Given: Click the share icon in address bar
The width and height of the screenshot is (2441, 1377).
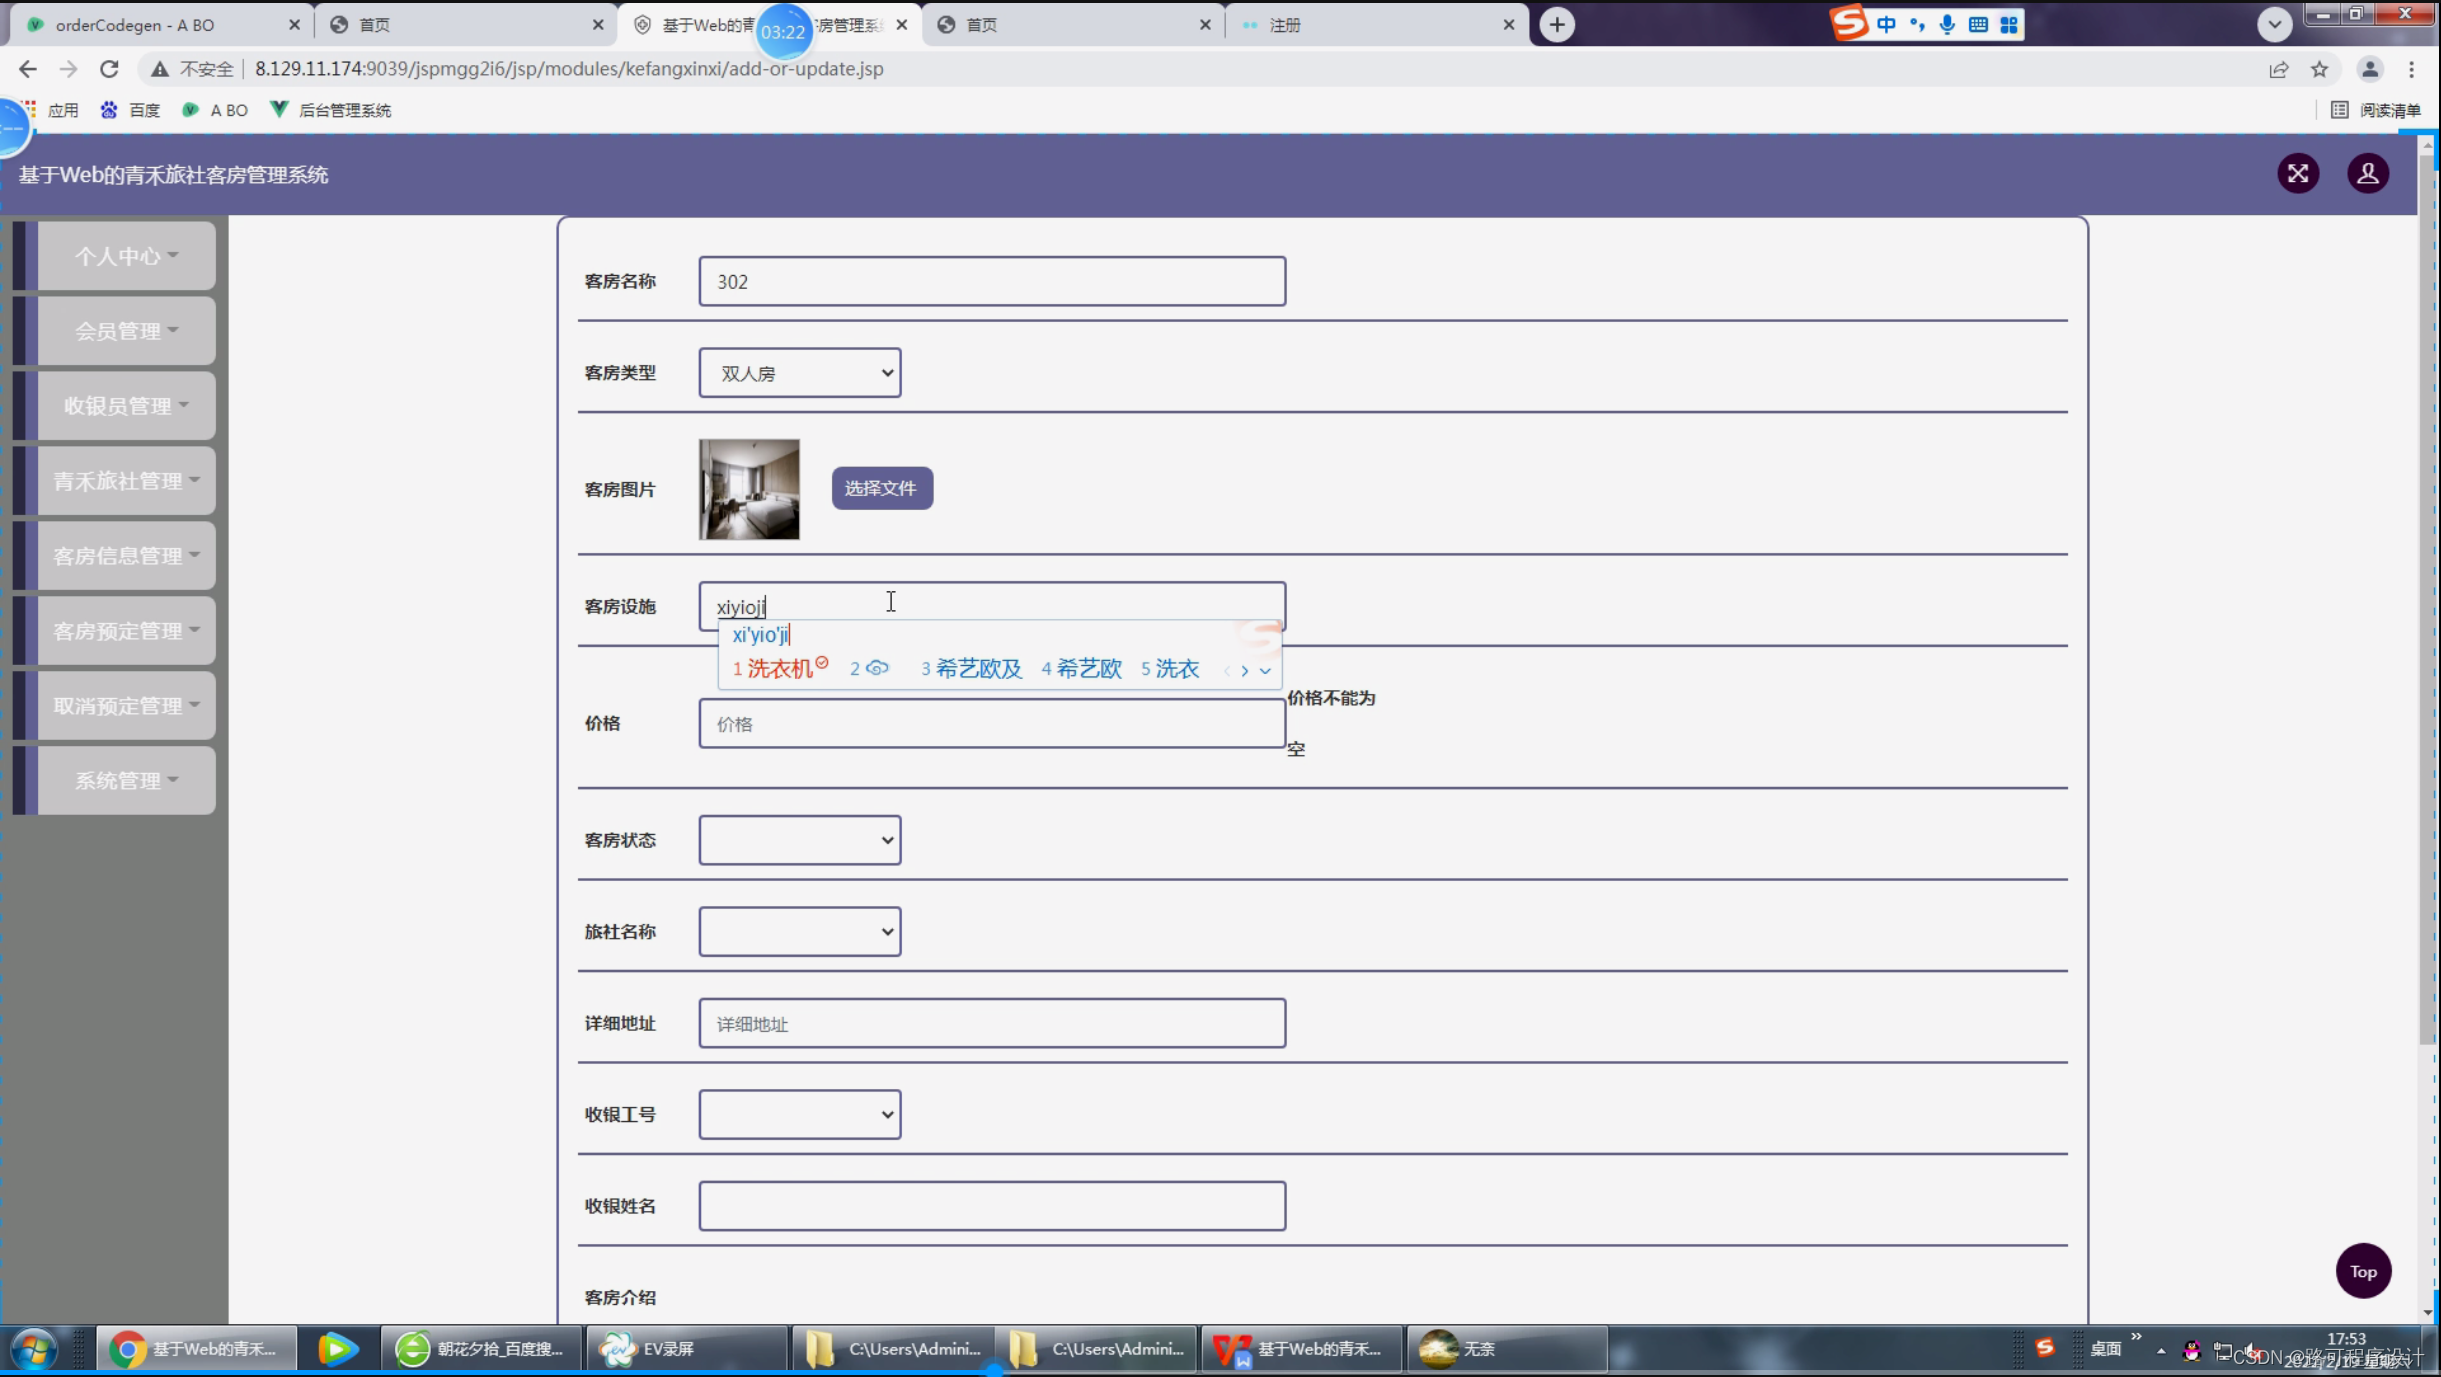Looking at the screenshot, I should pos(2278,69).
